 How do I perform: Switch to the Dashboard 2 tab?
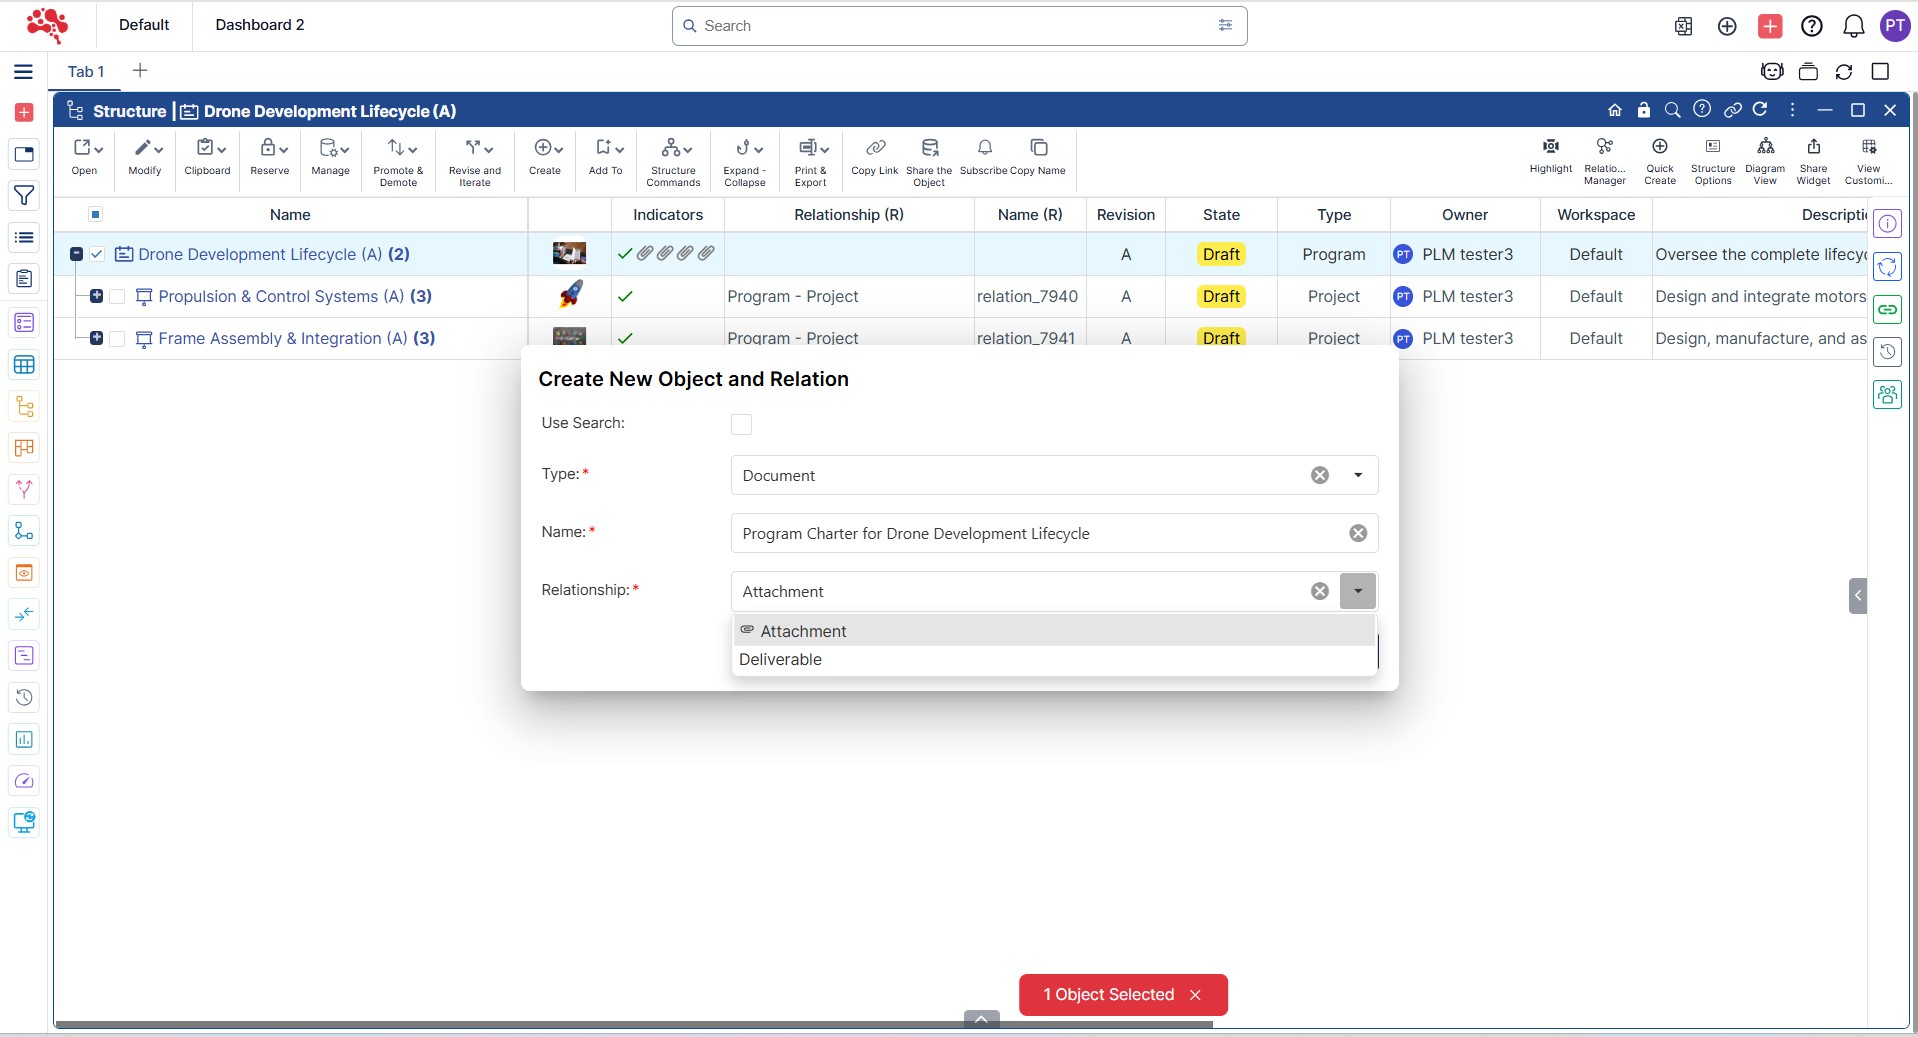point(259,25)
